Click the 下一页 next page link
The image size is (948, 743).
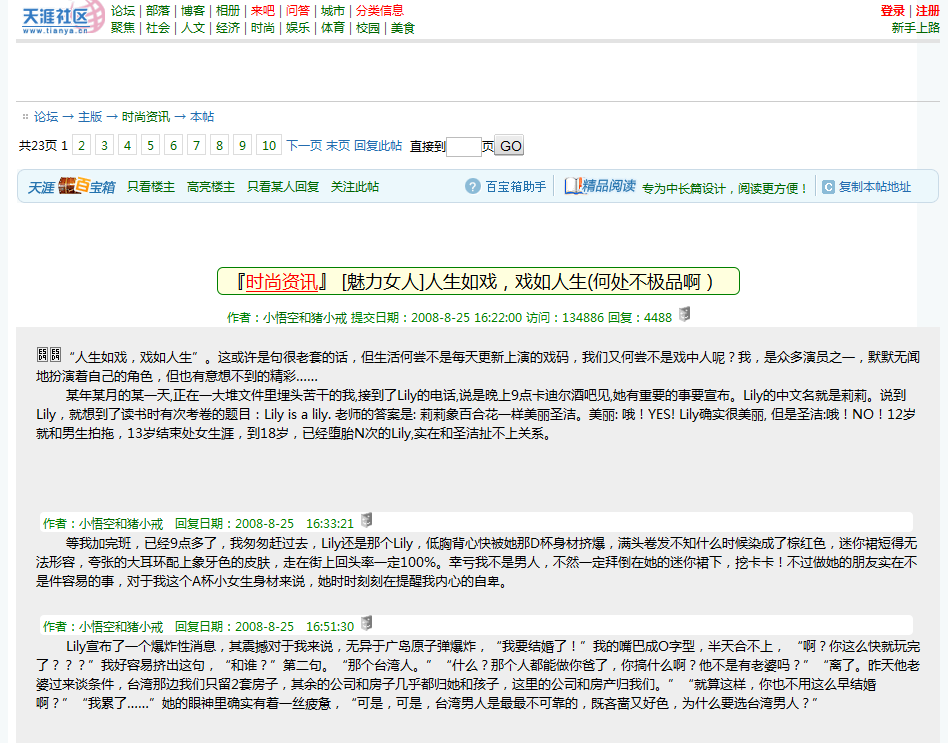[304, 146]
